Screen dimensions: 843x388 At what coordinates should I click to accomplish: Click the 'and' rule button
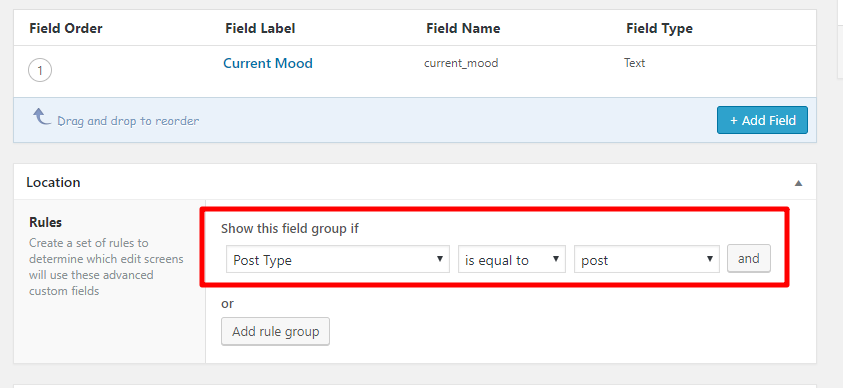[749, 258]
